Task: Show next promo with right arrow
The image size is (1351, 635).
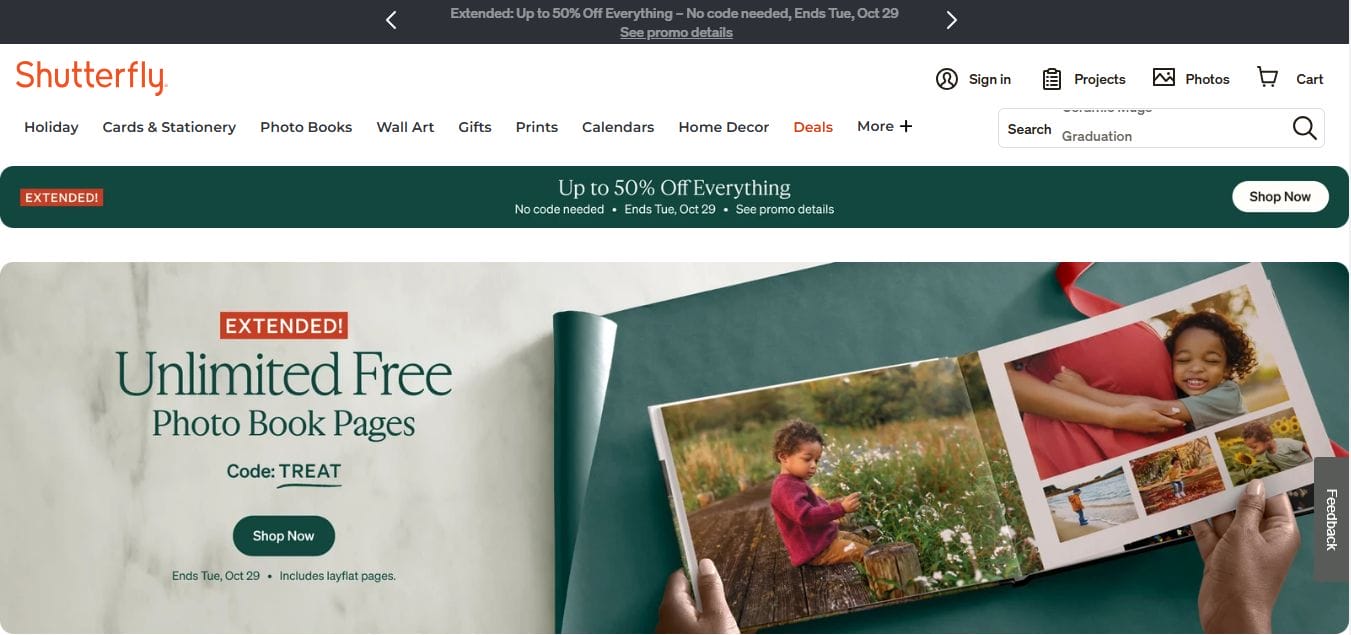Action: pos(951,20)
